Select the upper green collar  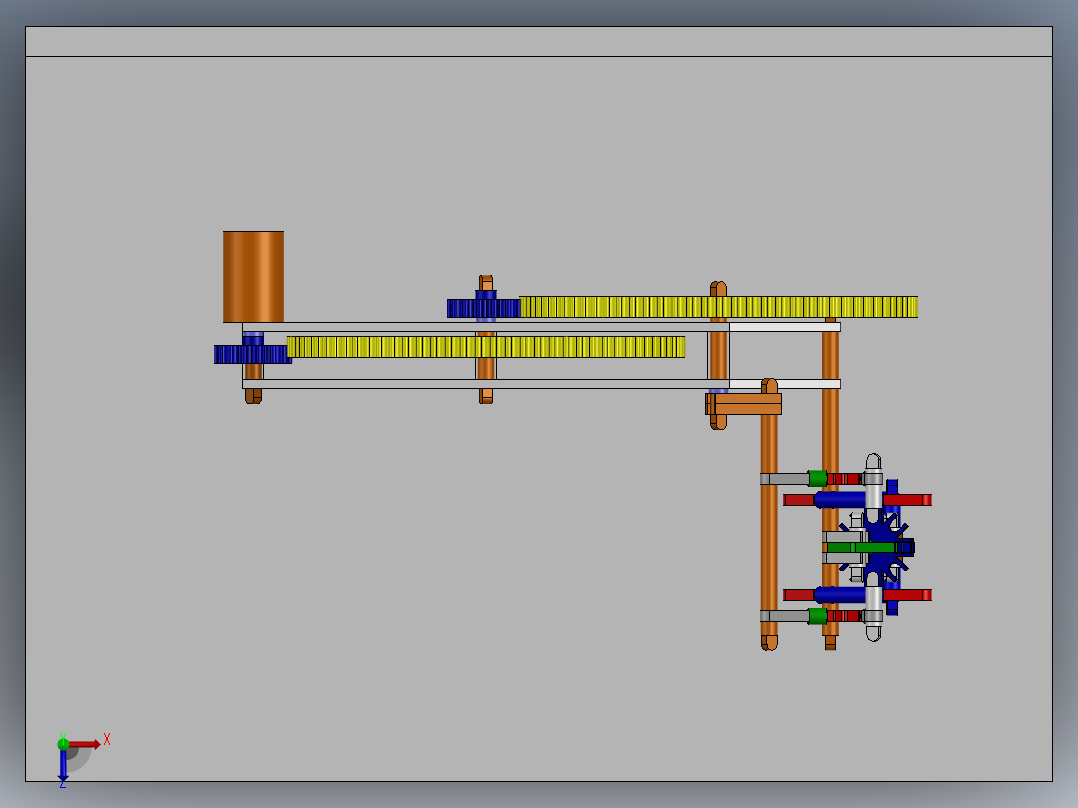(817, 479)
